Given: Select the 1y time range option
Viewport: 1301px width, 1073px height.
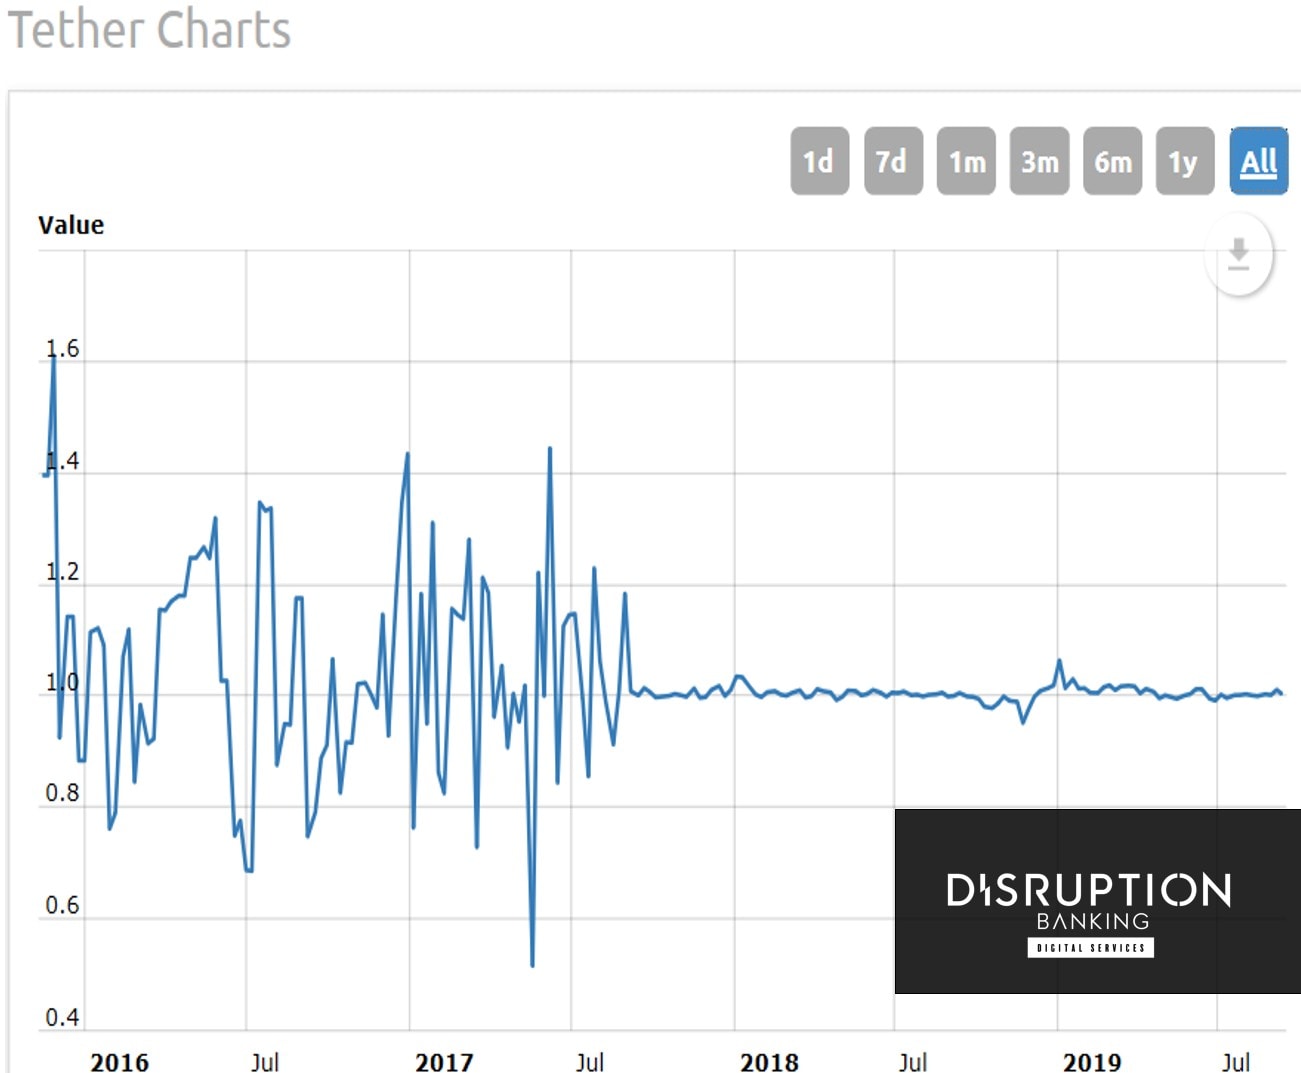Looking at the screenshot, I should point(1183,161).
